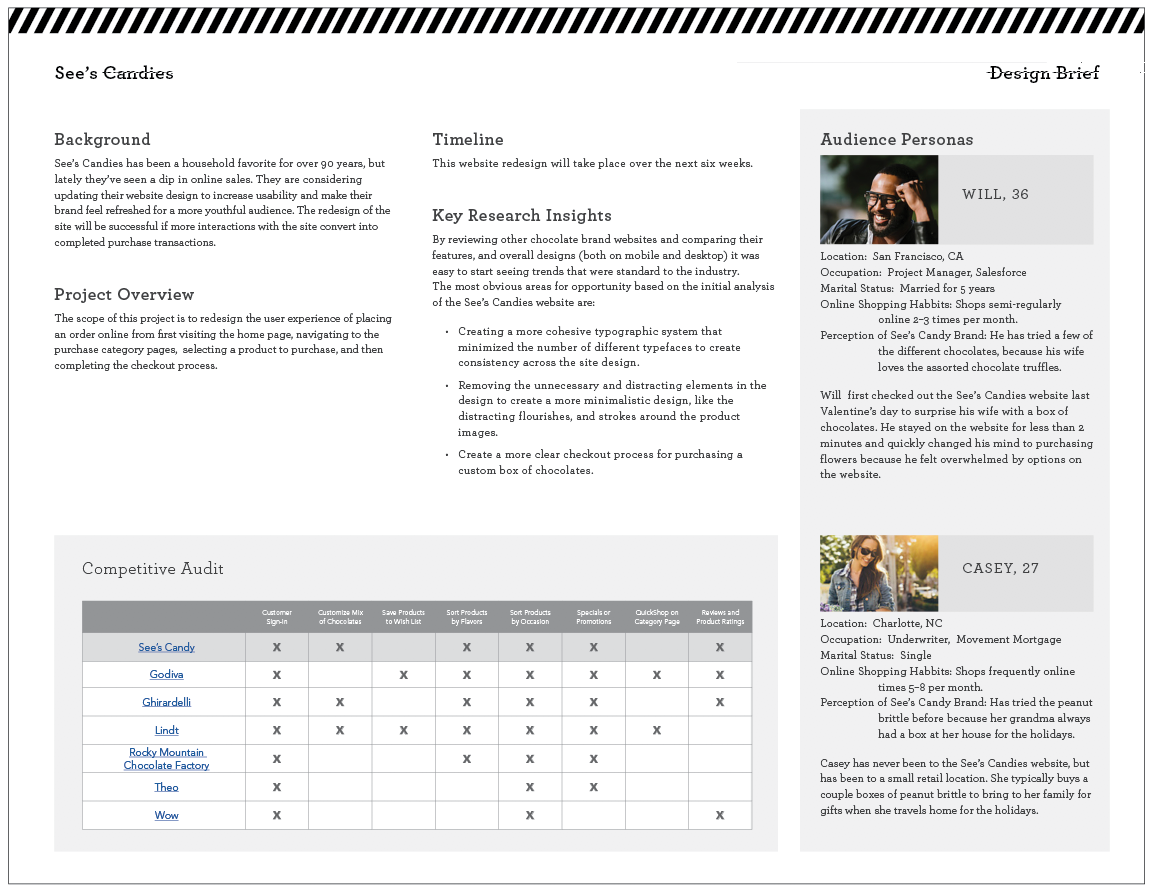Click 'Marital Status: Married for 5 years'
This screenshot has height=892, width=1152.
coord(907,289)
